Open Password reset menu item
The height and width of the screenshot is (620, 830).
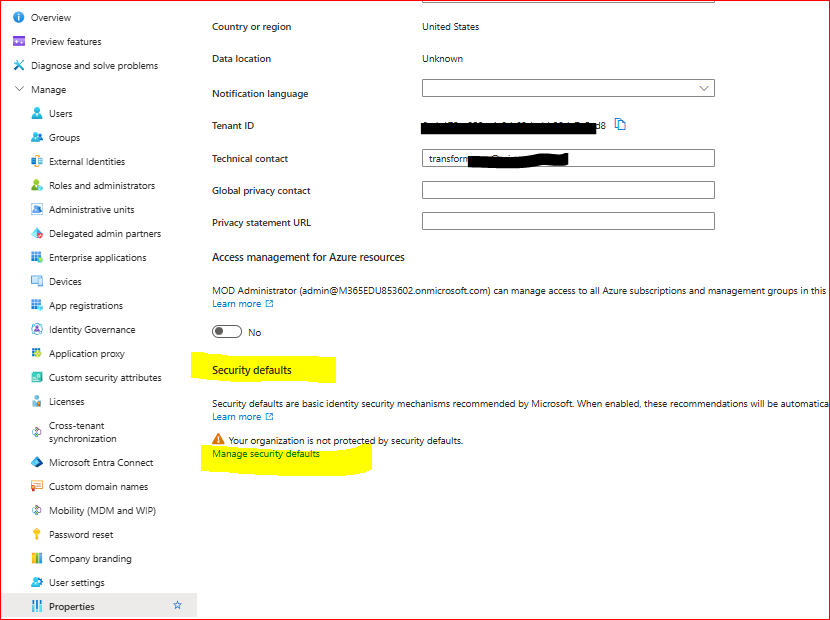pyautogui.click(x=81, y=535)
